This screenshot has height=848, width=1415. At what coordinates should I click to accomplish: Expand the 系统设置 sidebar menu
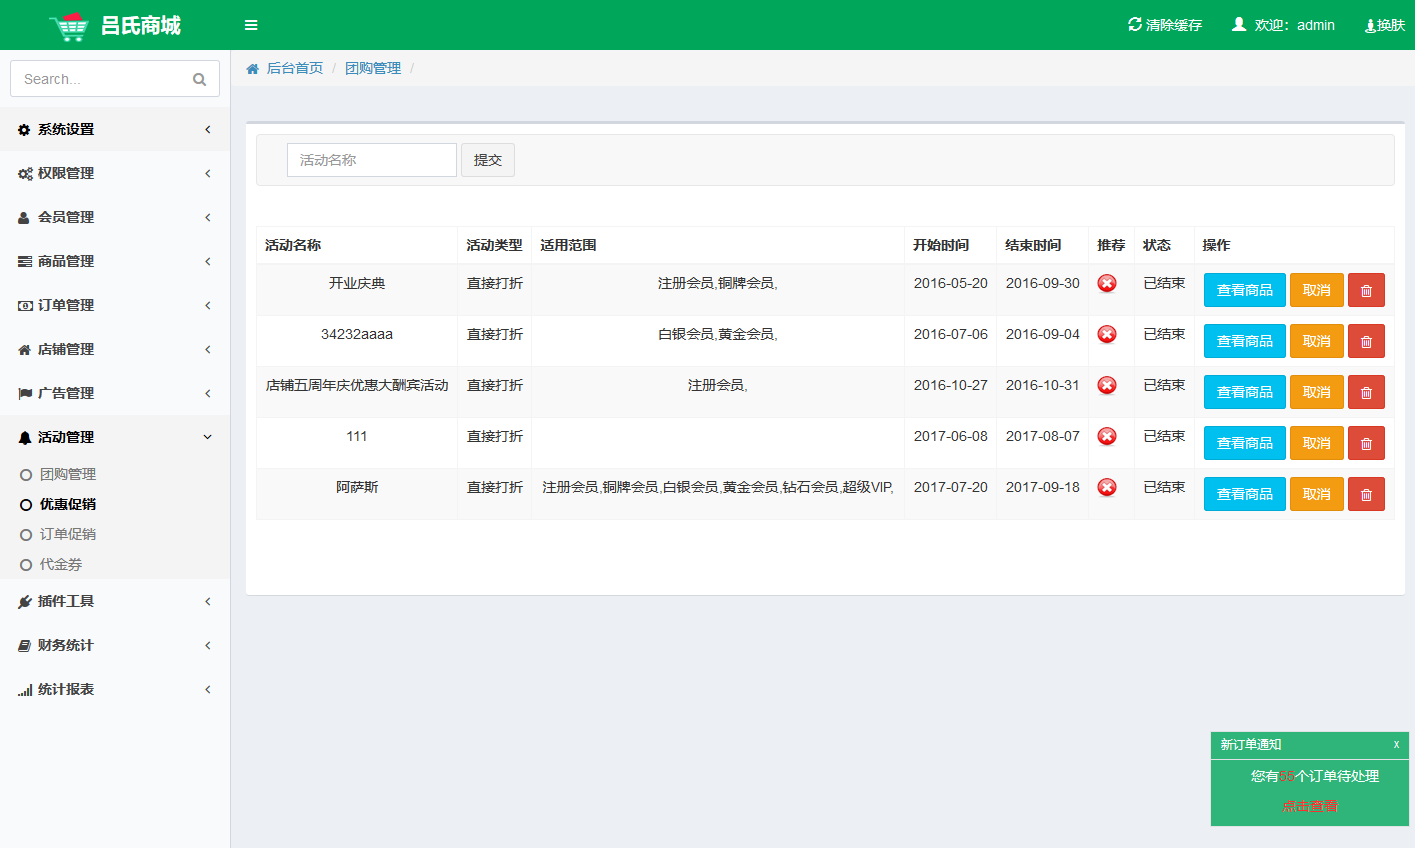coord(115,129)
